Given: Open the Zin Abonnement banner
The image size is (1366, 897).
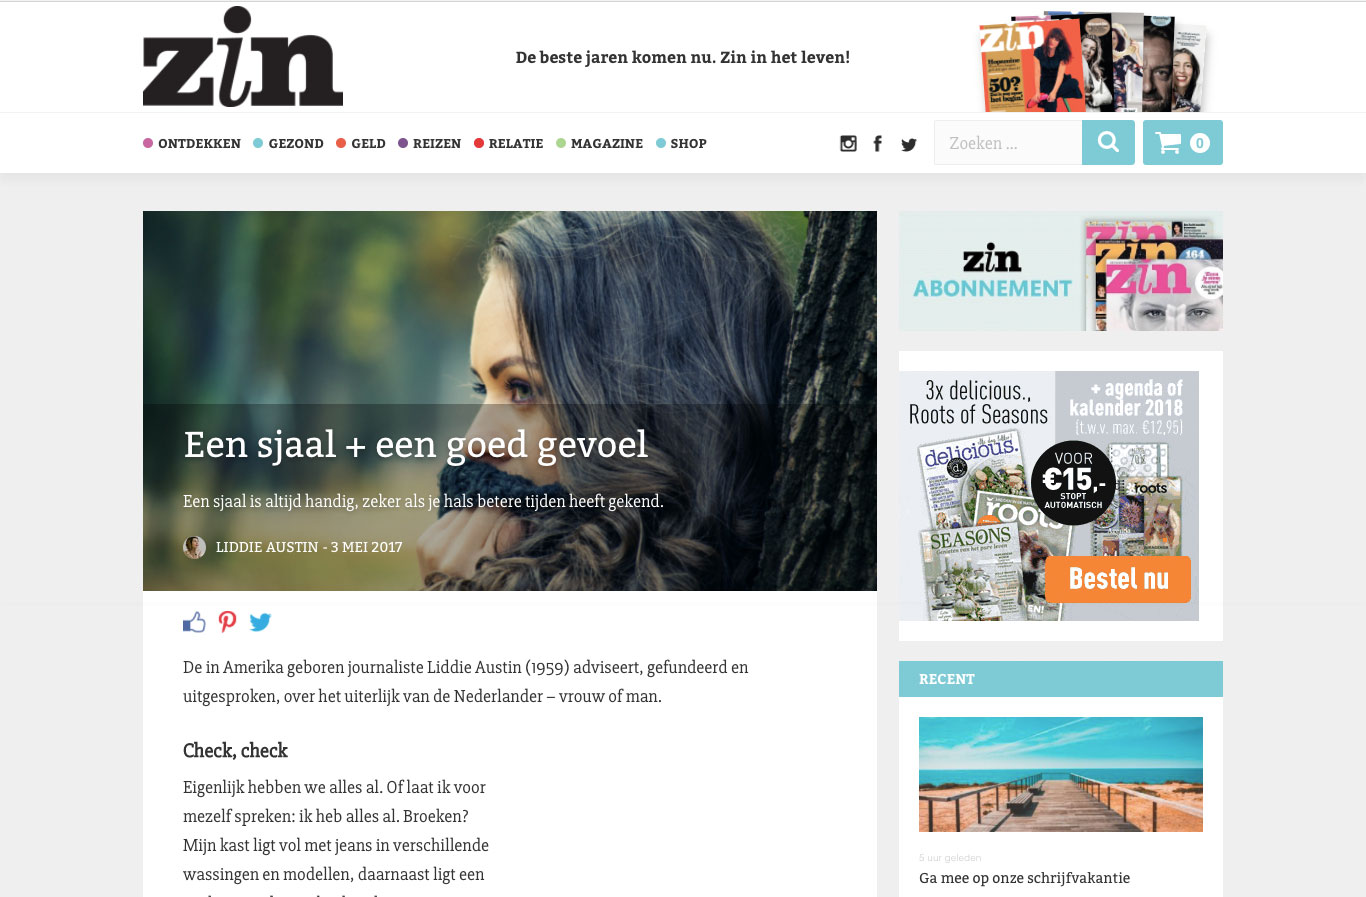Looking at the screenshot, I should point(1061,271).
